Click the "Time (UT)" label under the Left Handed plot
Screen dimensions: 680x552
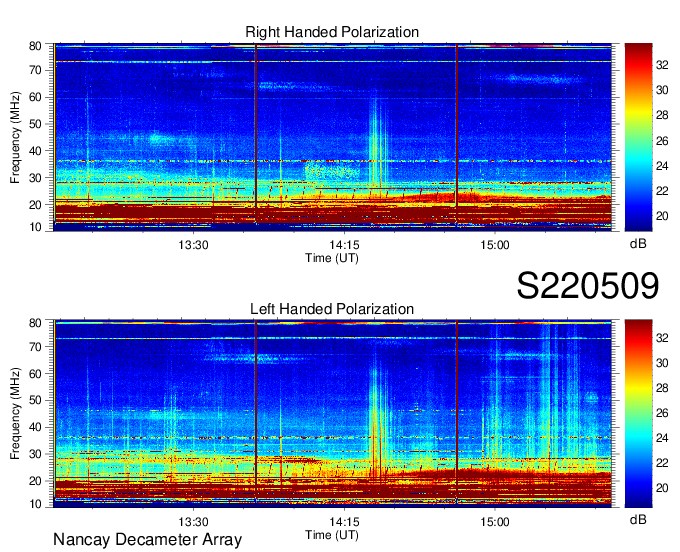(x=332, y=535)
